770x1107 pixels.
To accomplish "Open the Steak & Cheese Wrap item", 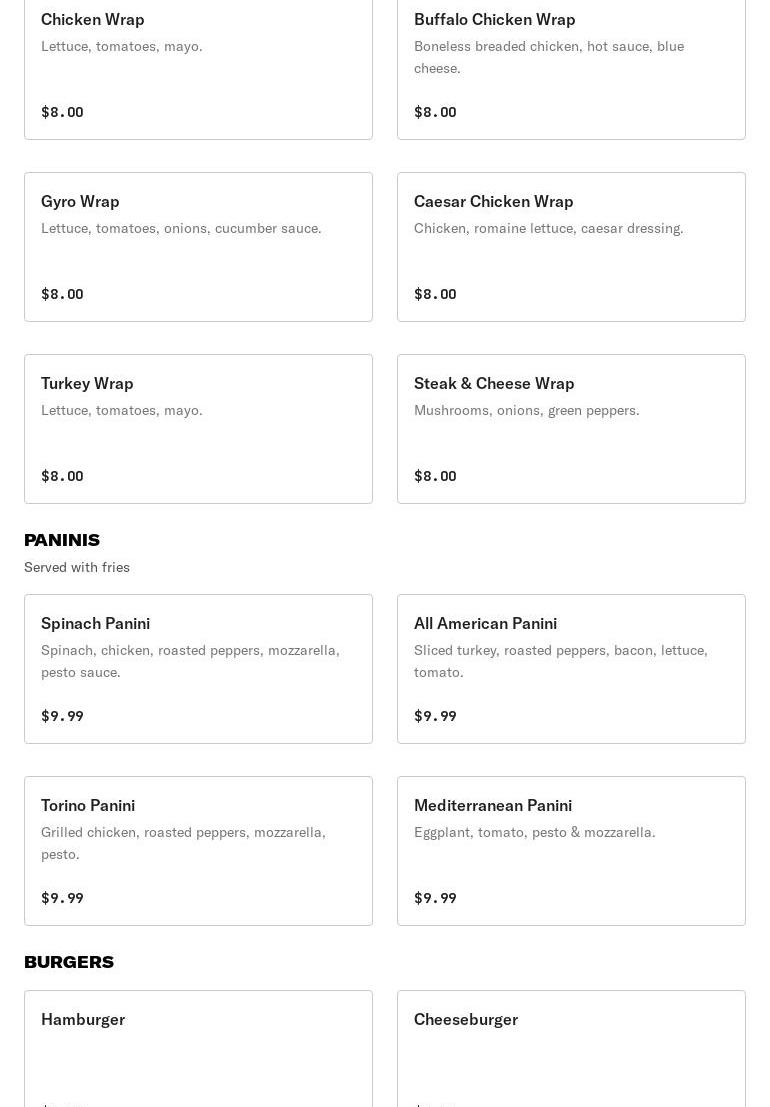I will pos(571,429).
